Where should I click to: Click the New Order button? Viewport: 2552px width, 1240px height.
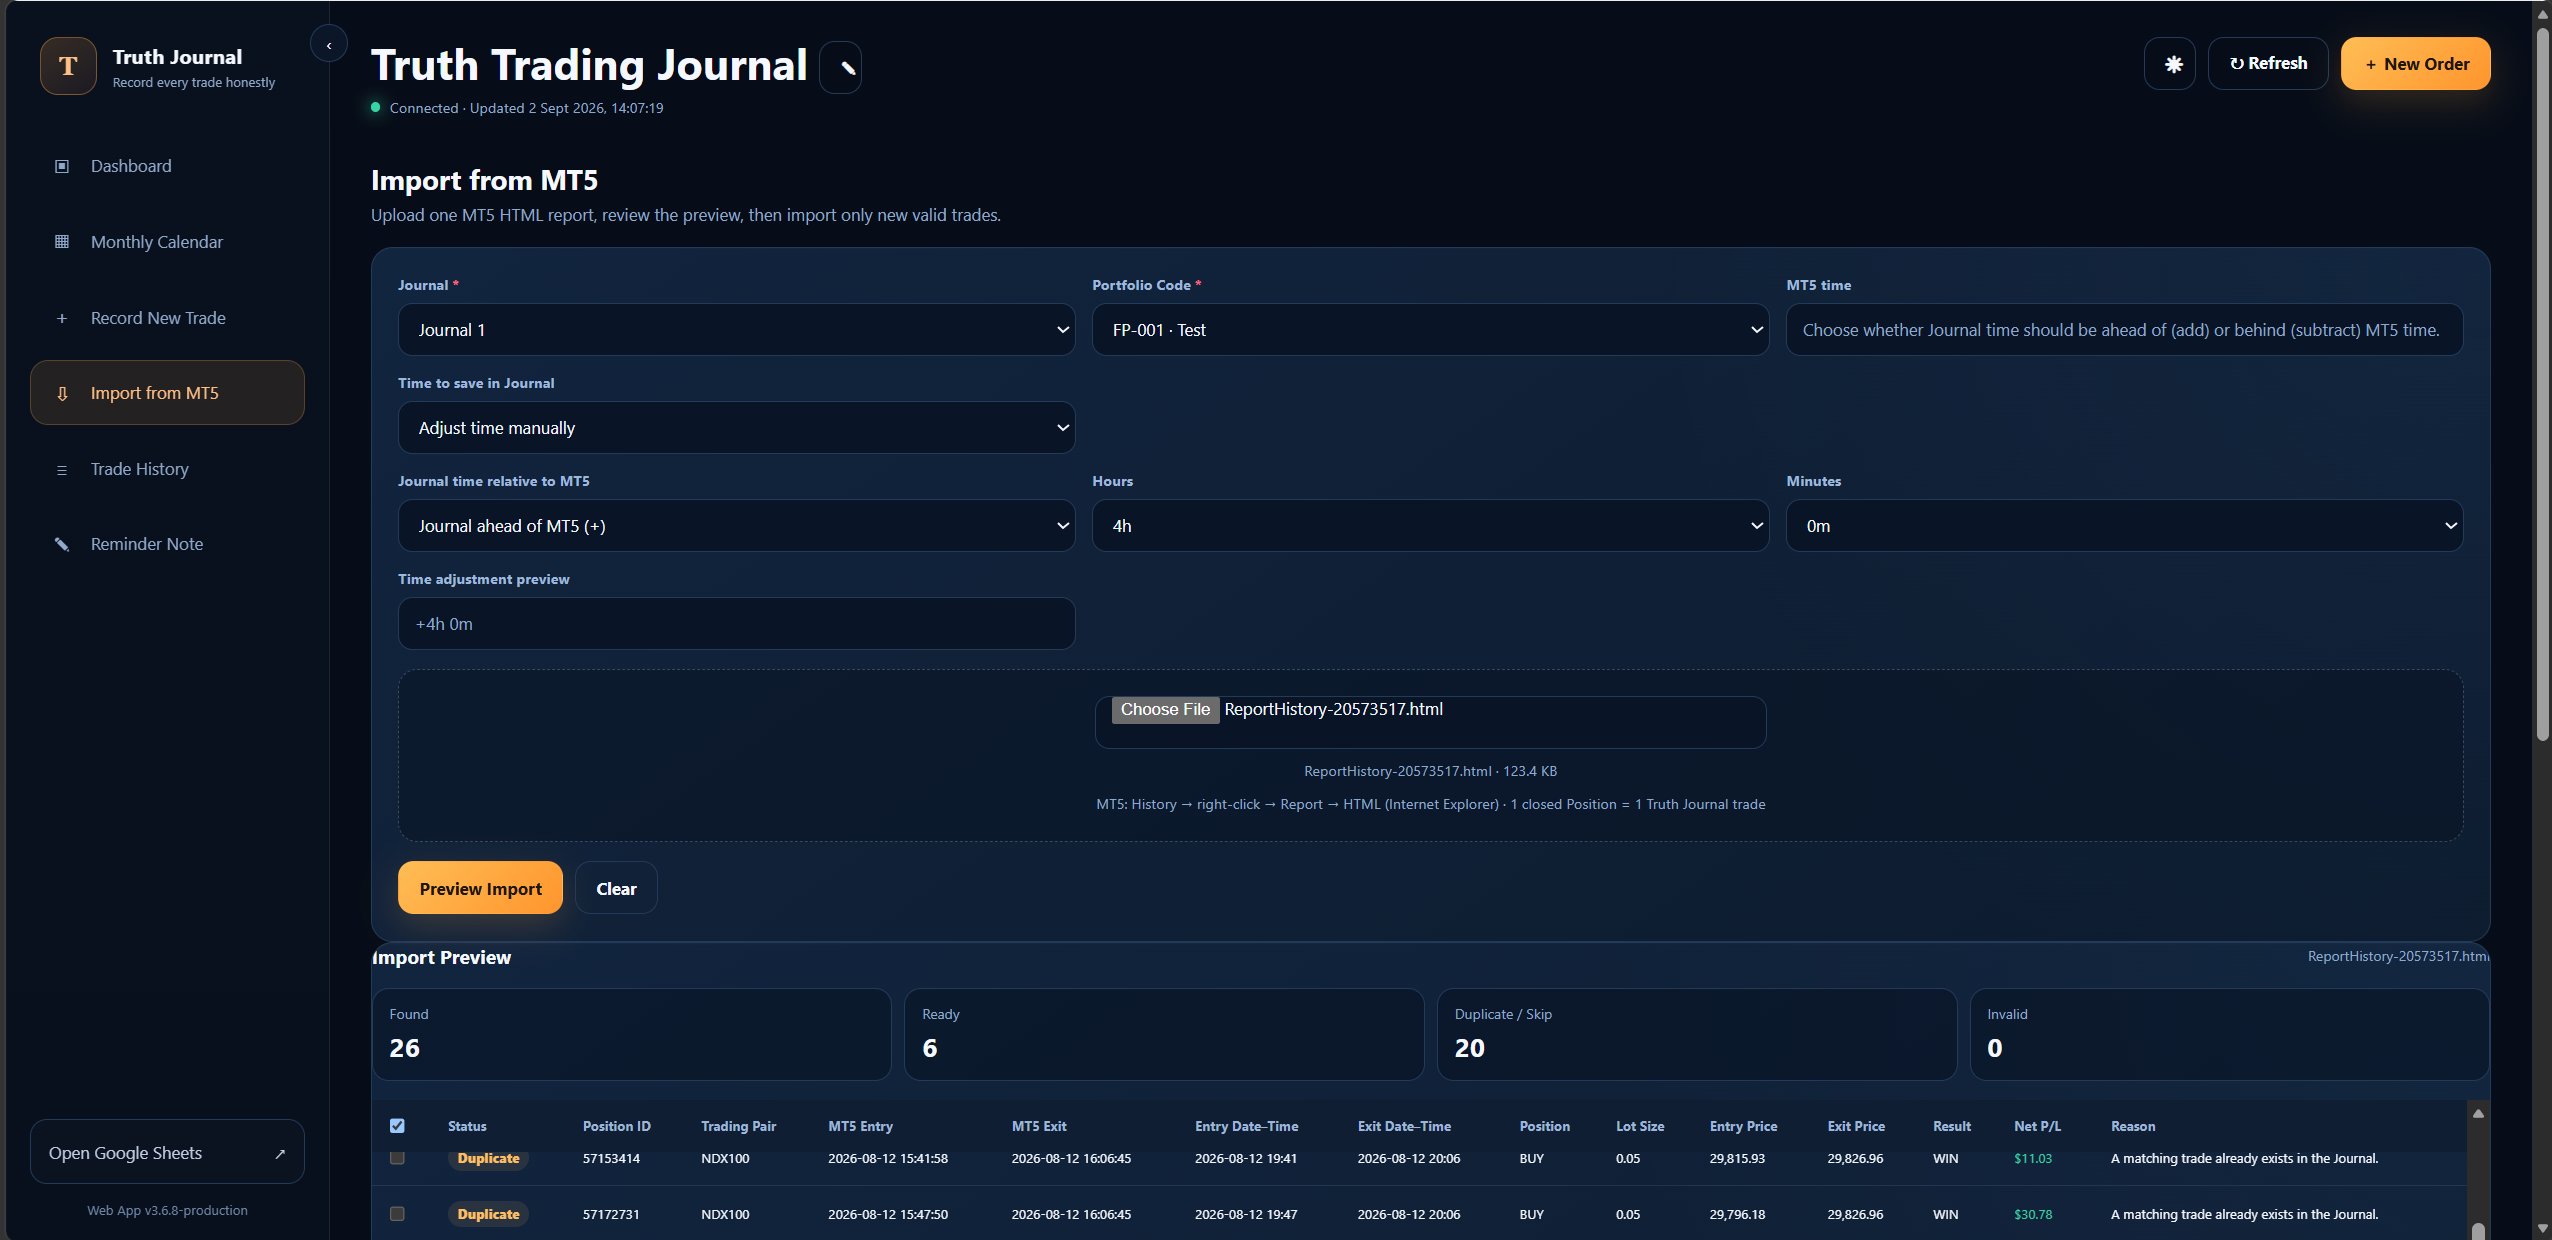2416,64
